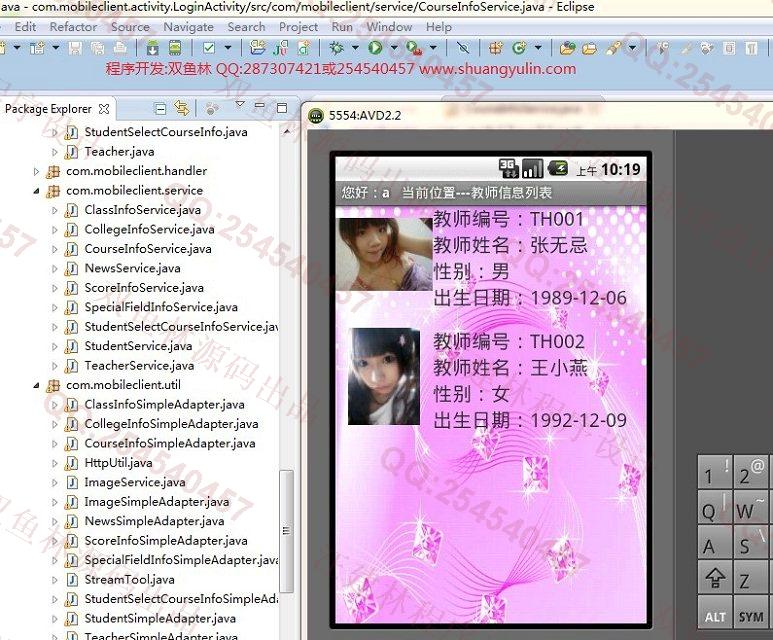Expand the NewsService.java tree node

tap(55, 269)
